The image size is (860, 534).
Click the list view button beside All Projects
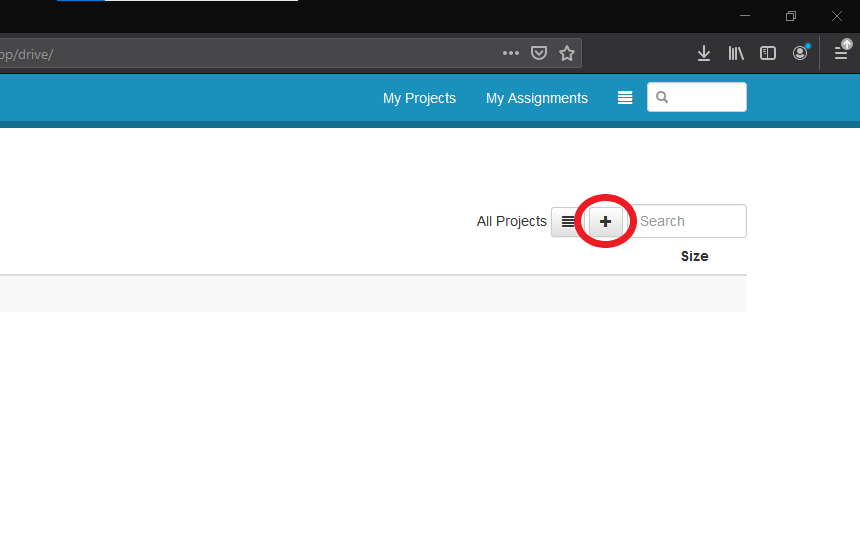coord(567,221)
